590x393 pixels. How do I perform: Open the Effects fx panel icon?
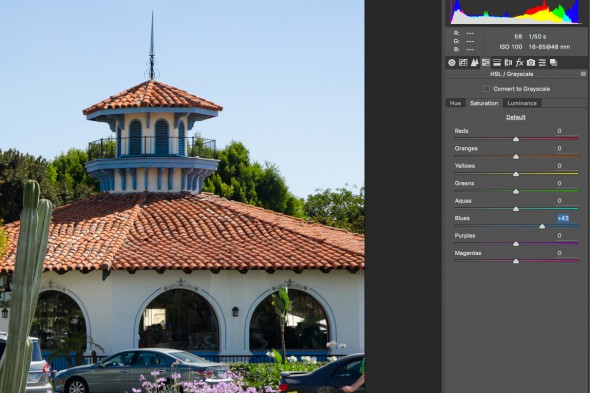(x=520, y=62)
